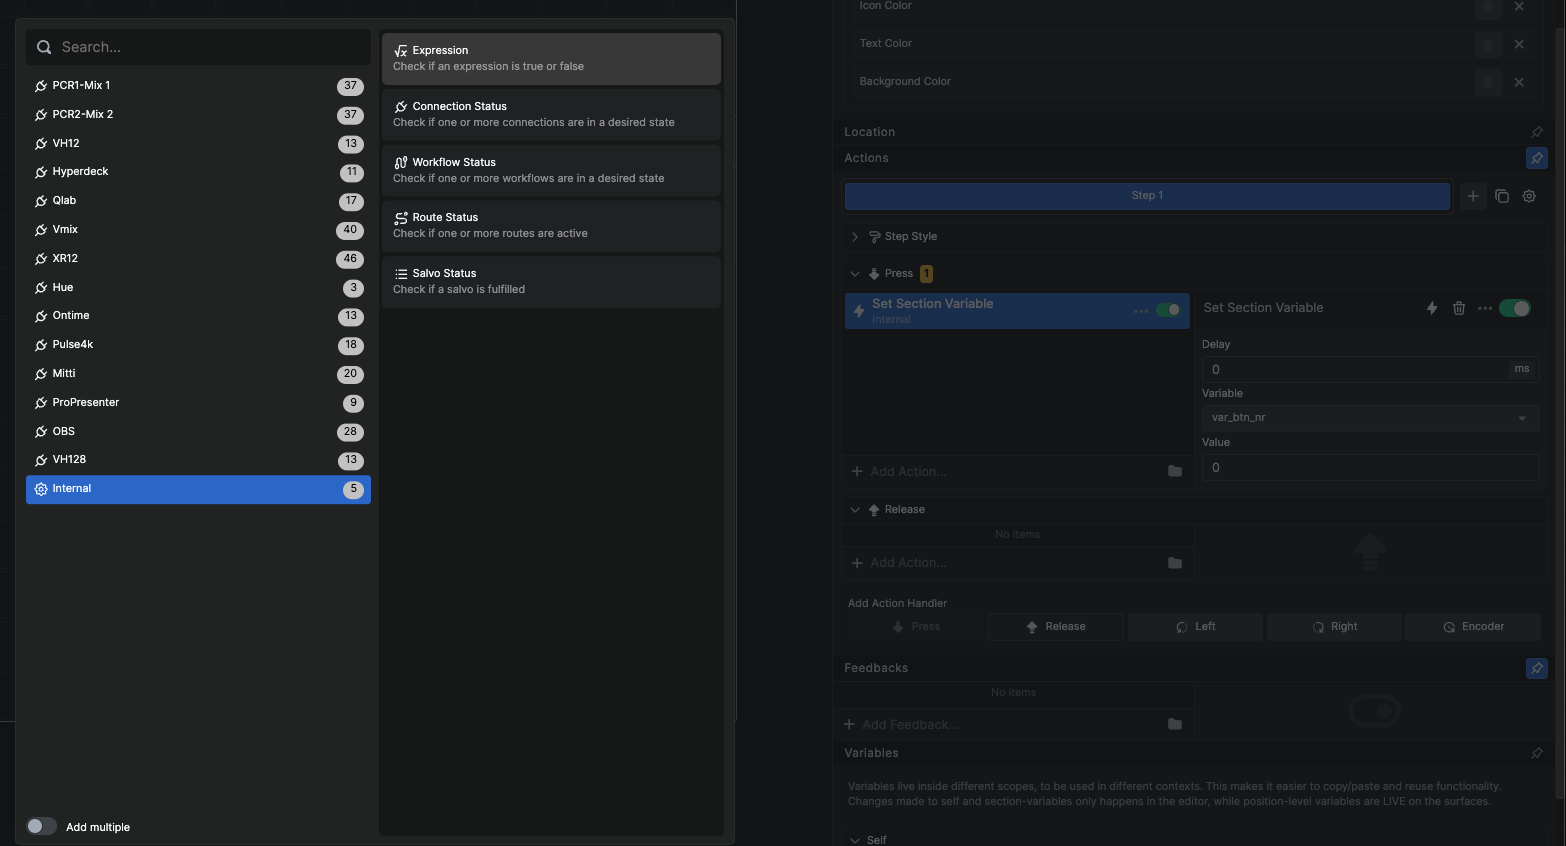Select the PCR1-Mix 1 connection

[198, 86]
